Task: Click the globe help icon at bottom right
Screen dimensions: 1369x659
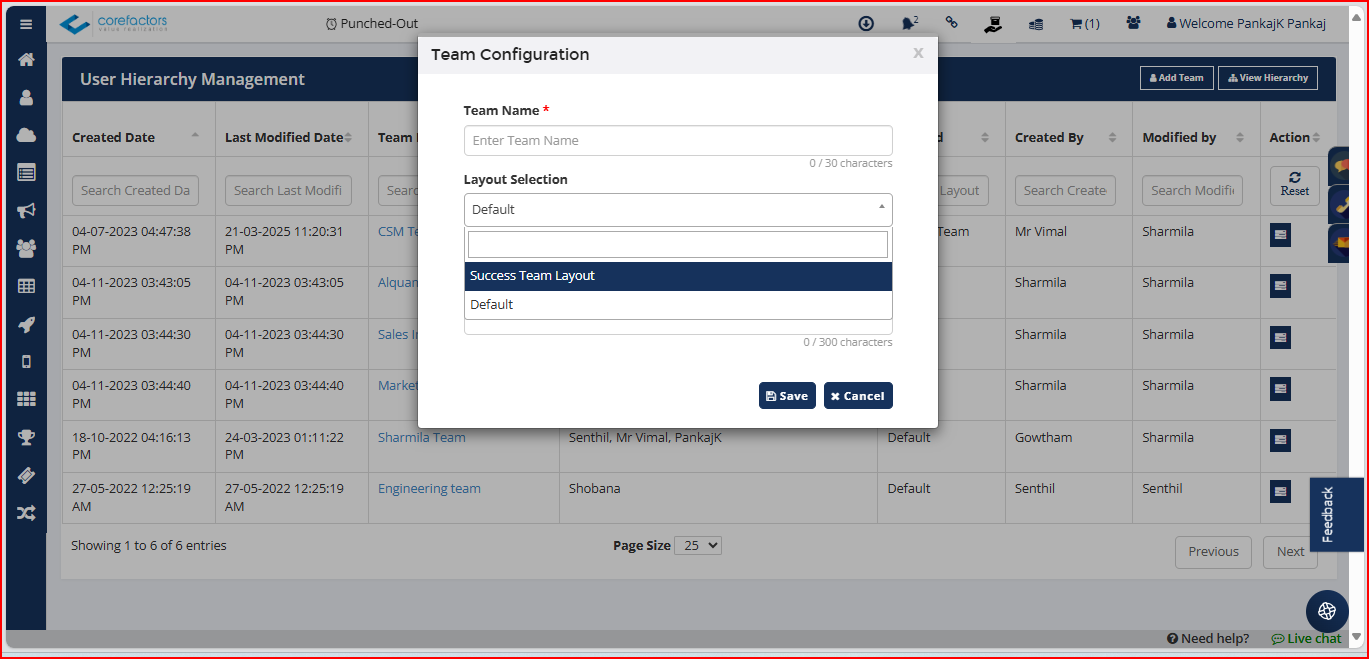Action: (1327, 611)
